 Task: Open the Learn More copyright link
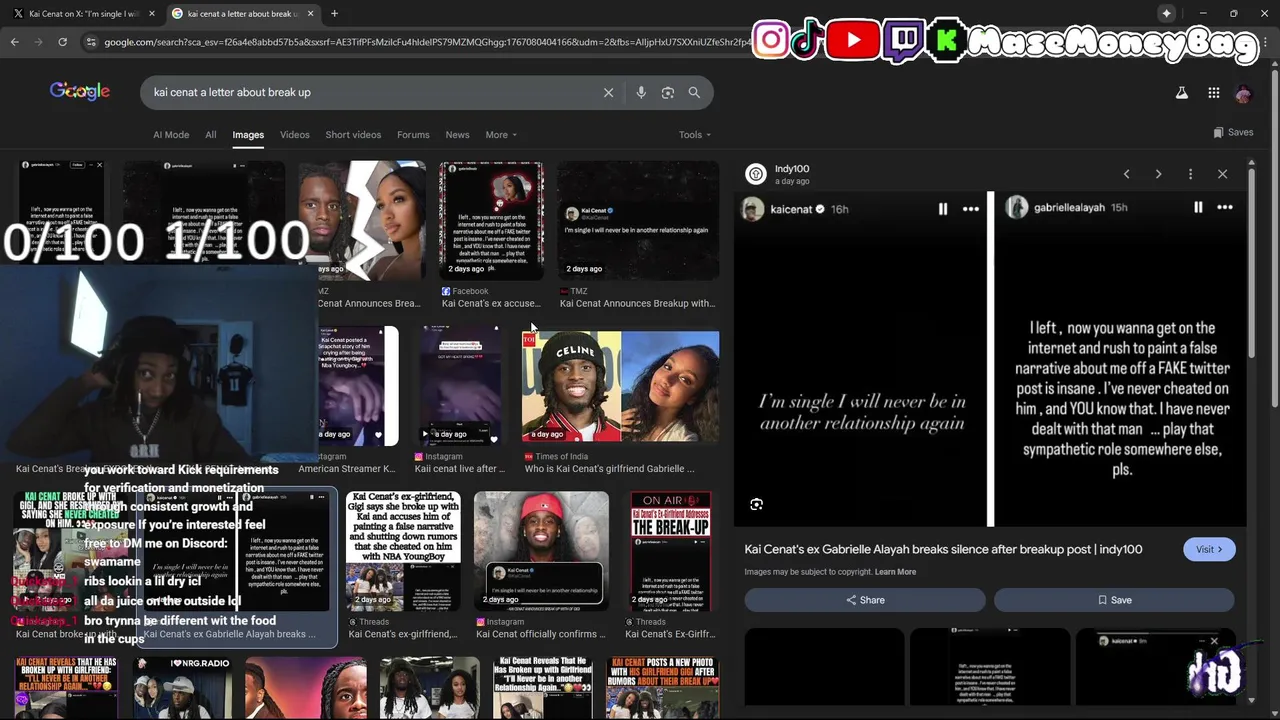(x=895, y=572)
